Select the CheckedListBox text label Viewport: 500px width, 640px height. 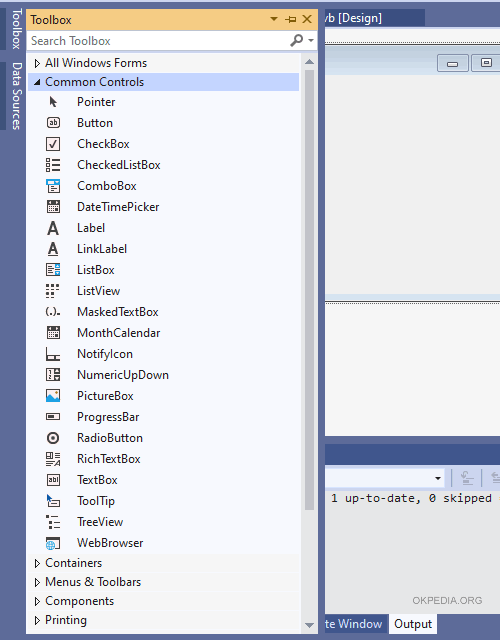click(119, 165)
